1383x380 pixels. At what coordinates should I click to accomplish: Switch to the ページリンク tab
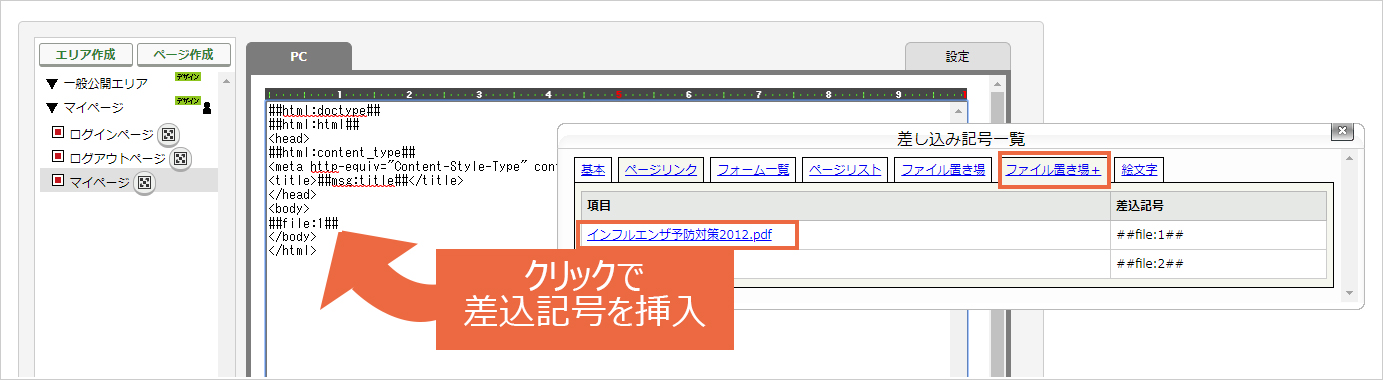(x=661, y=170)
